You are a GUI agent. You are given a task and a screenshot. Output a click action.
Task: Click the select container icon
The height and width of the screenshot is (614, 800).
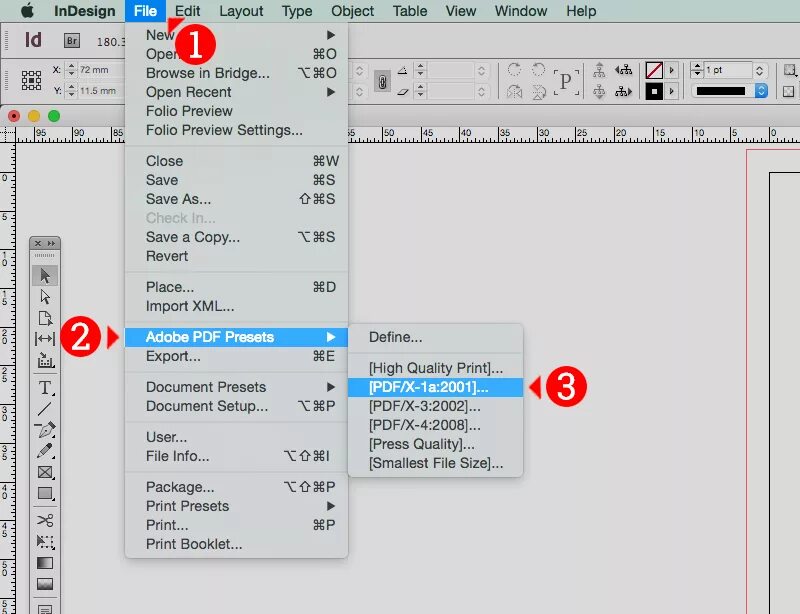tap(599, 70)
